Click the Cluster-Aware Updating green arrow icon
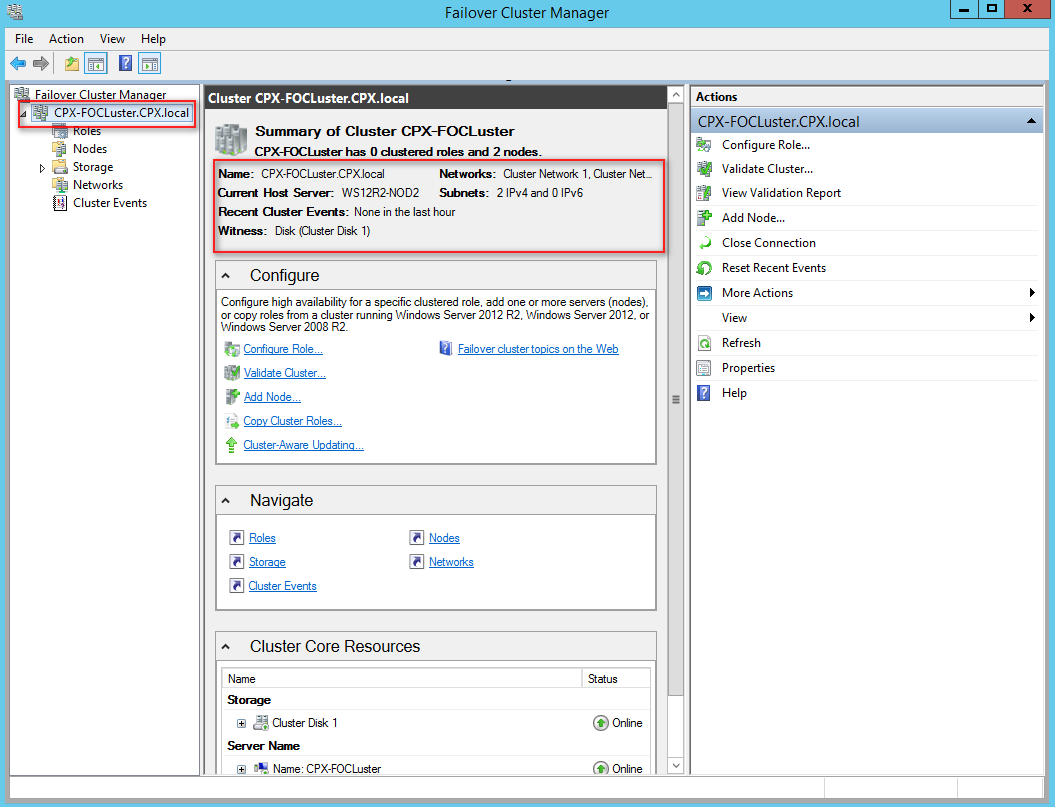Screen dimensions: 1055x807 [231, 445]
